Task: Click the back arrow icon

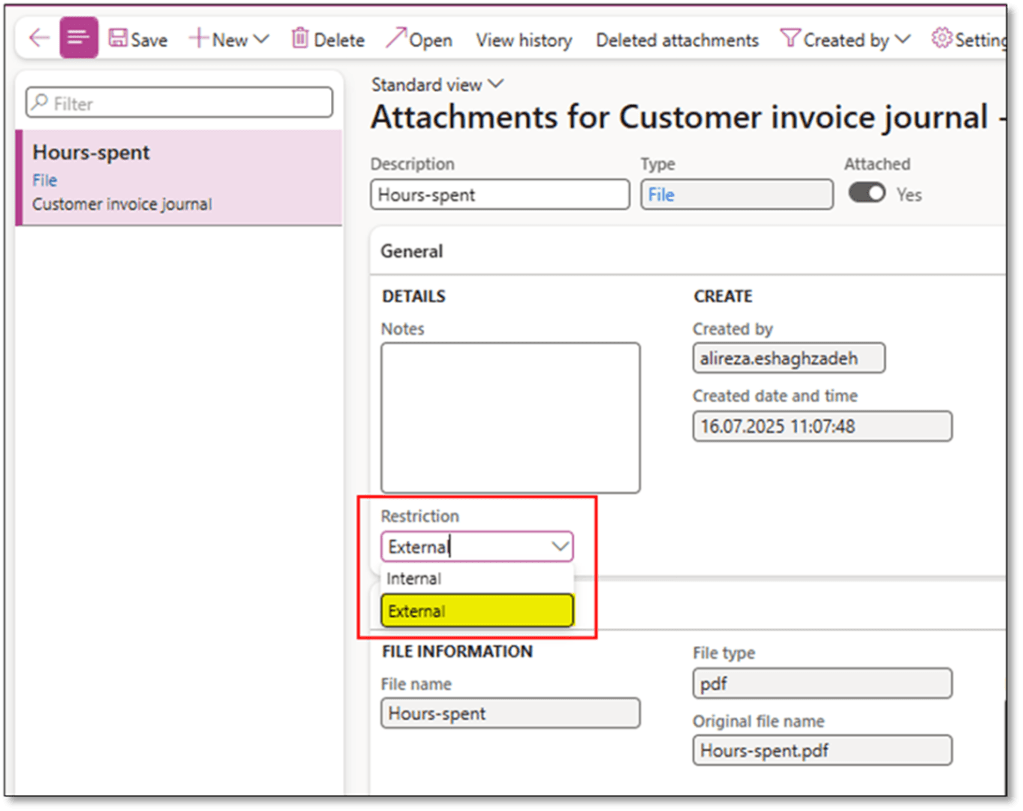Action: 39,39
